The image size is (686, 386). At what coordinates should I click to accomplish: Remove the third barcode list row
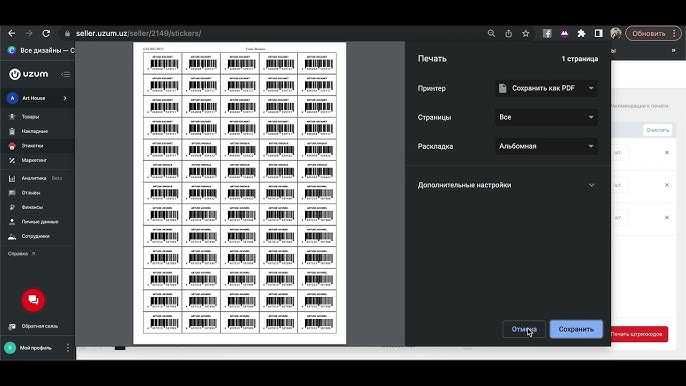pyautogui.click(x=667, y=218)
